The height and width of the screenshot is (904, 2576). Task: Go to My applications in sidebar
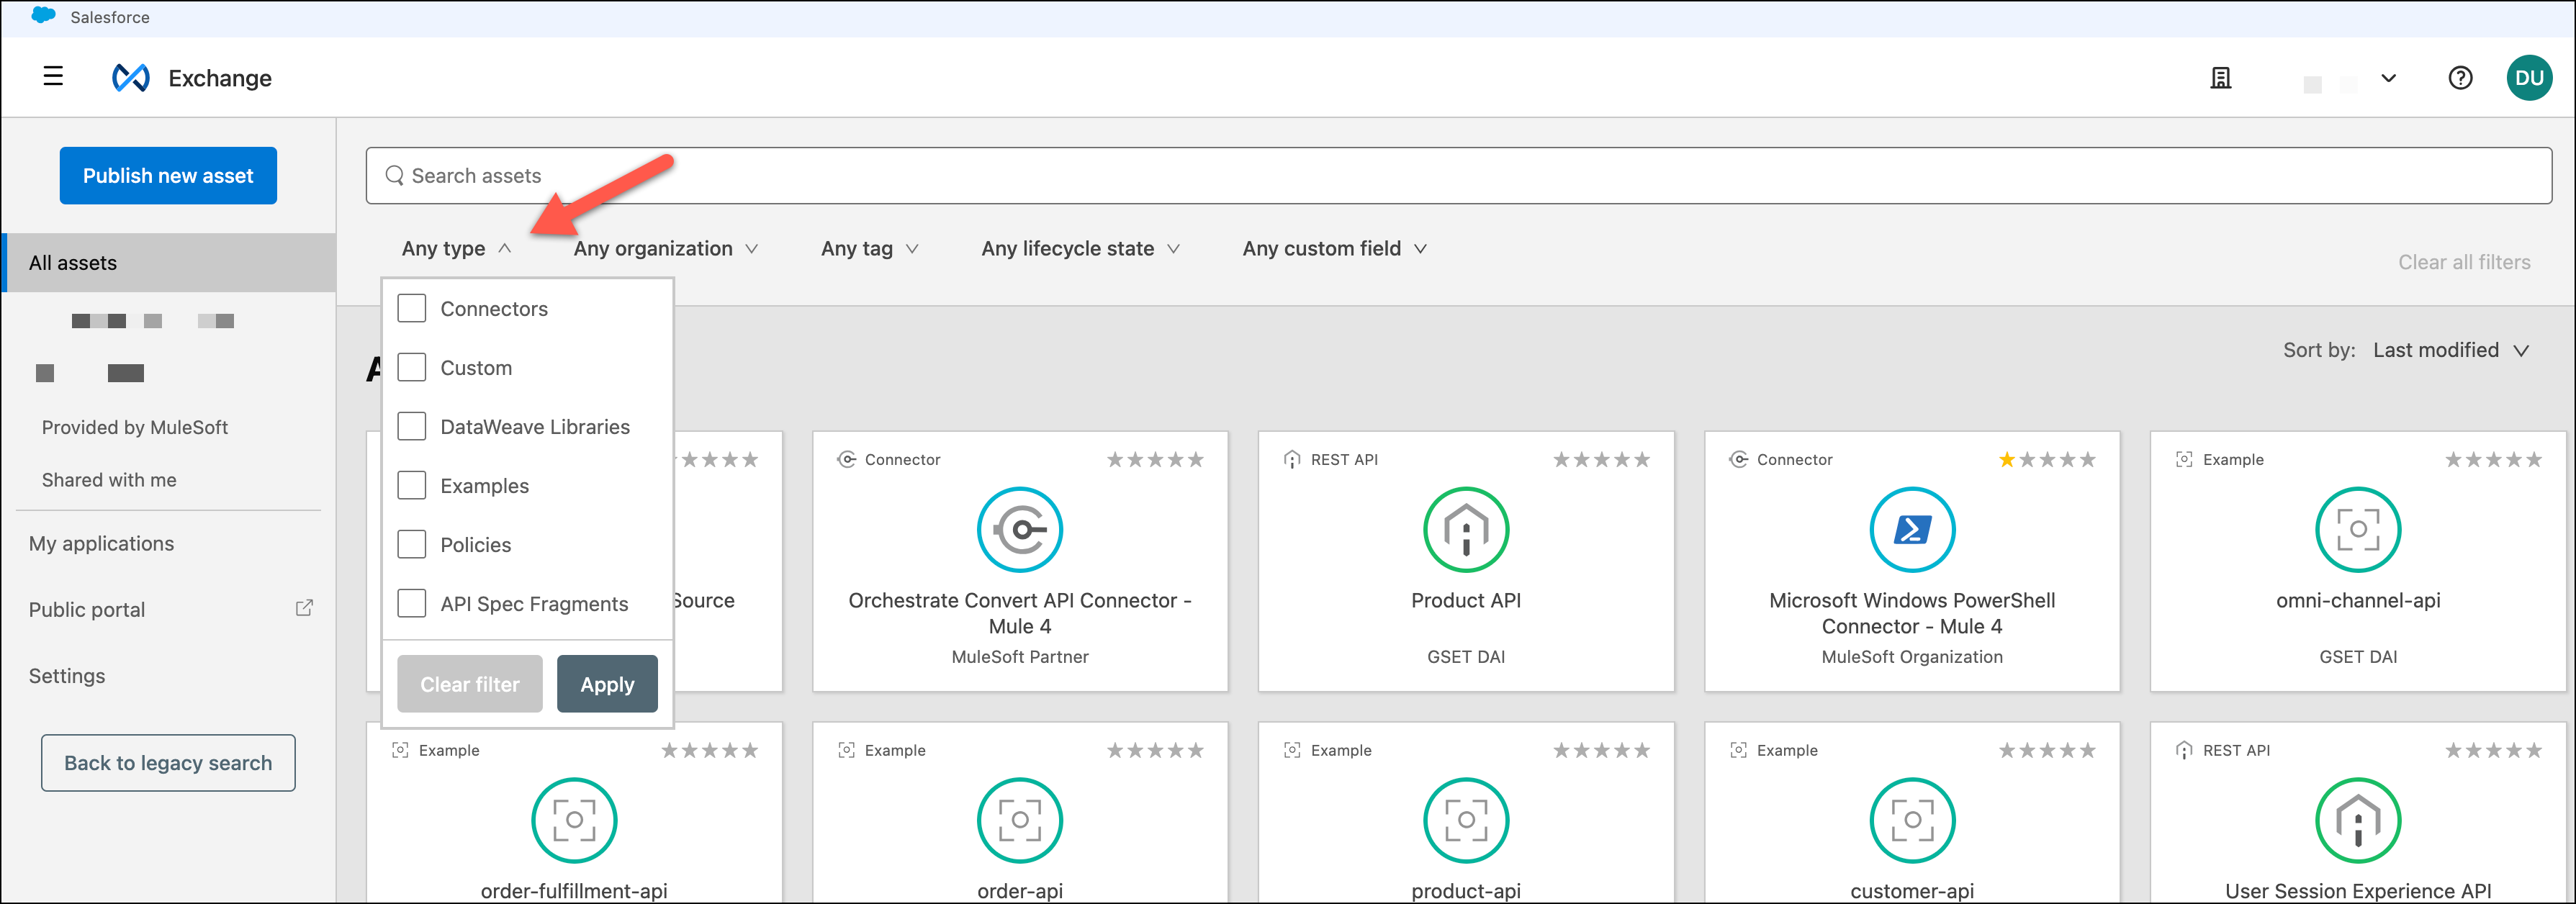pos(101,543)
